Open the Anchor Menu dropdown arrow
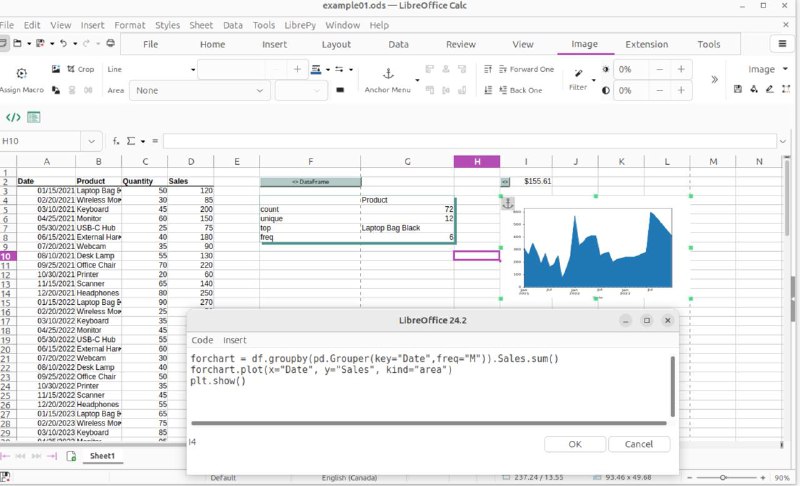Image resolution: width=800 pixels, height=486 pixels. click(x=417, y=80)
